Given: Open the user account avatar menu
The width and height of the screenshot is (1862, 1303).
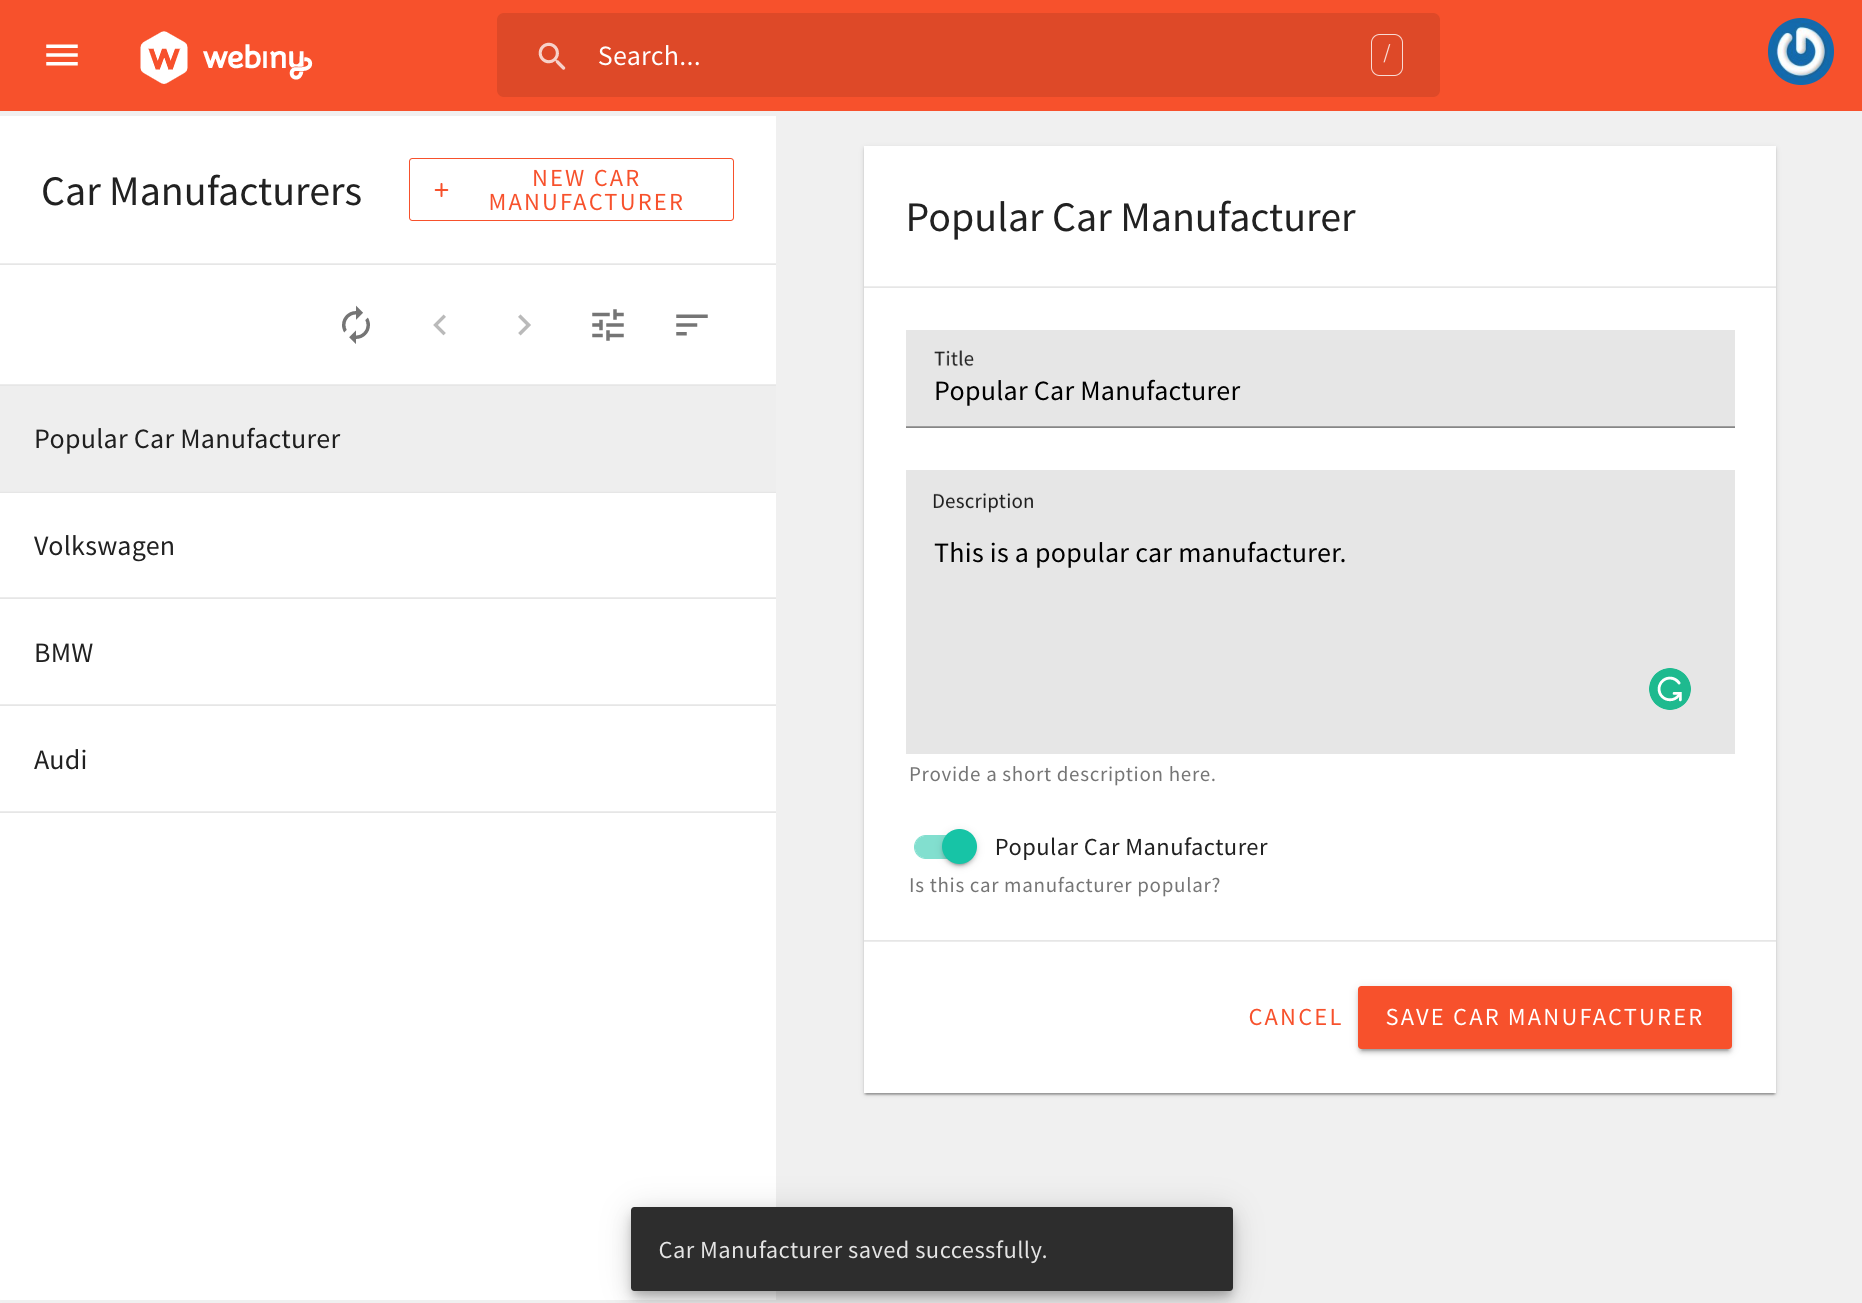Looking at the screenshot, I should 1799,51.
